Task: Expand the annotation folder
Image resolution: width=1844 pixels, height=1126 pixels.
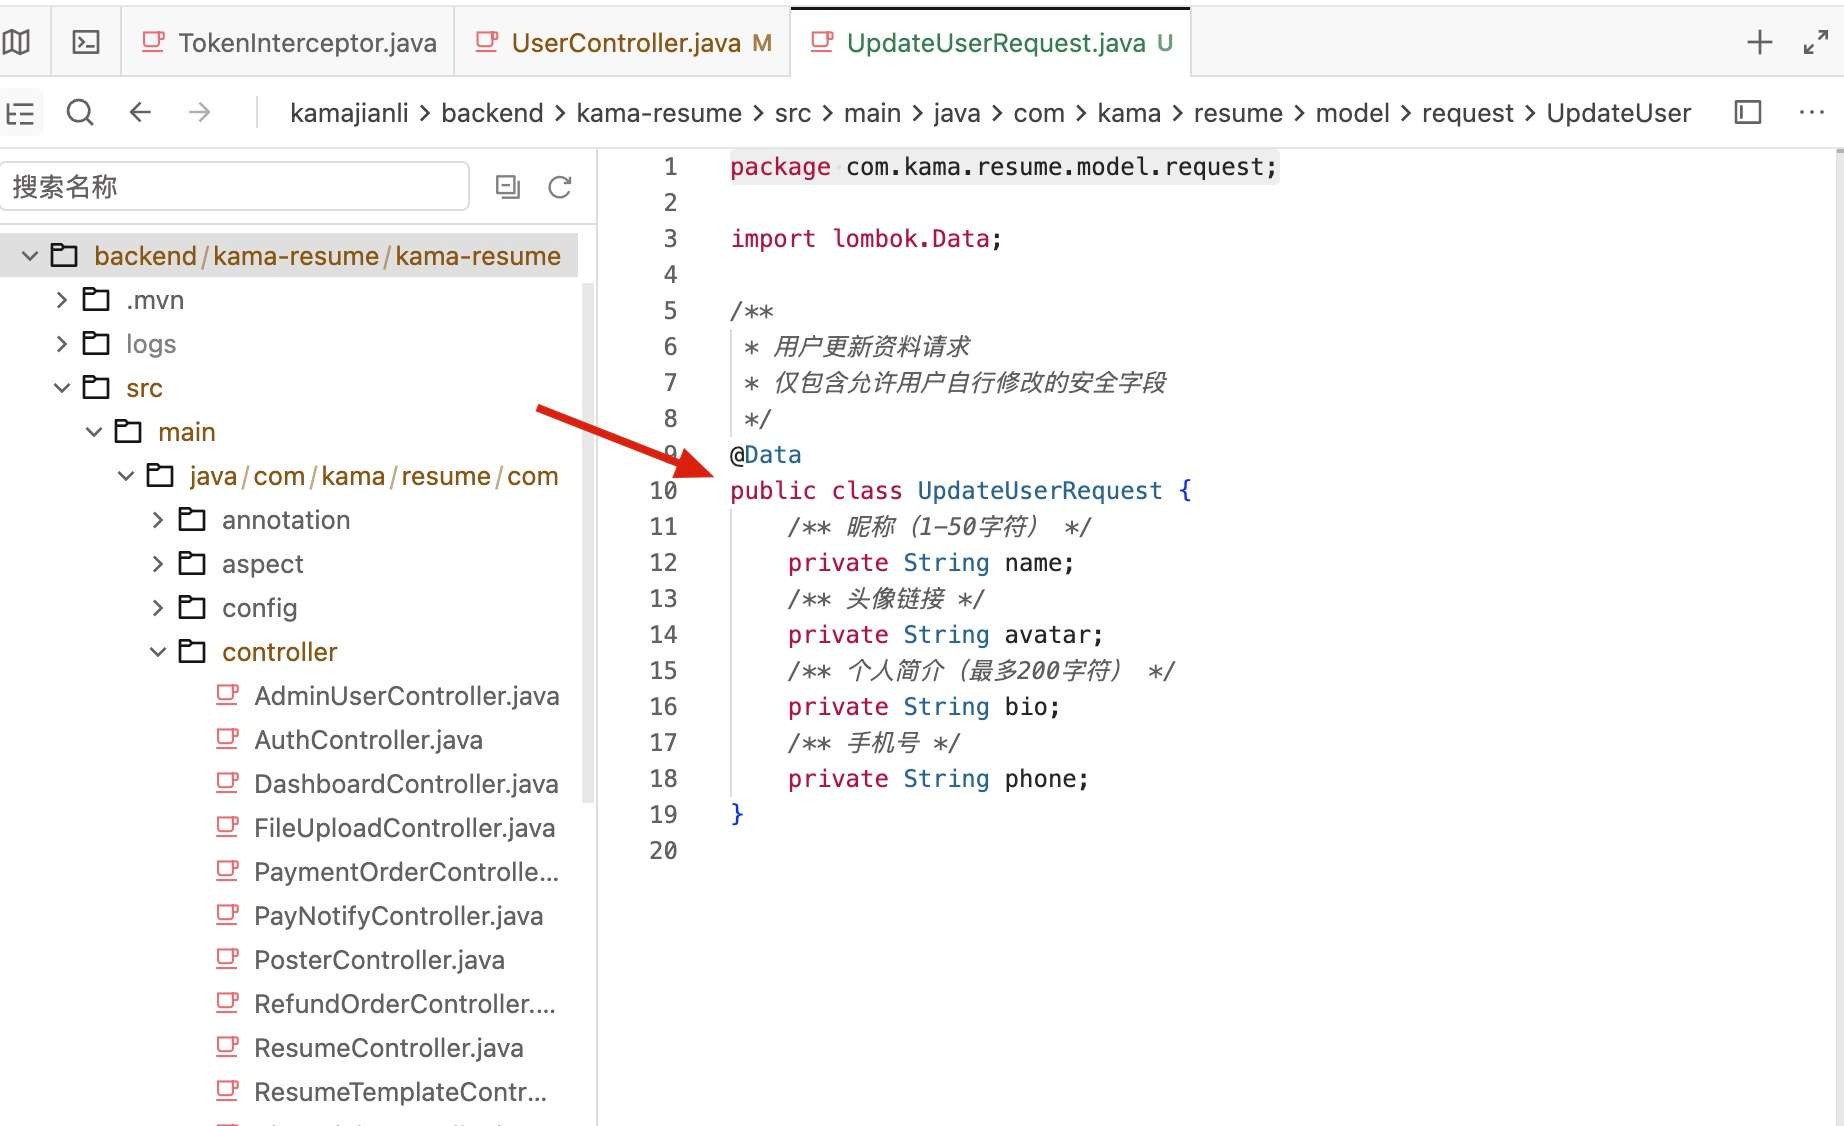Action: coord(158,520)
